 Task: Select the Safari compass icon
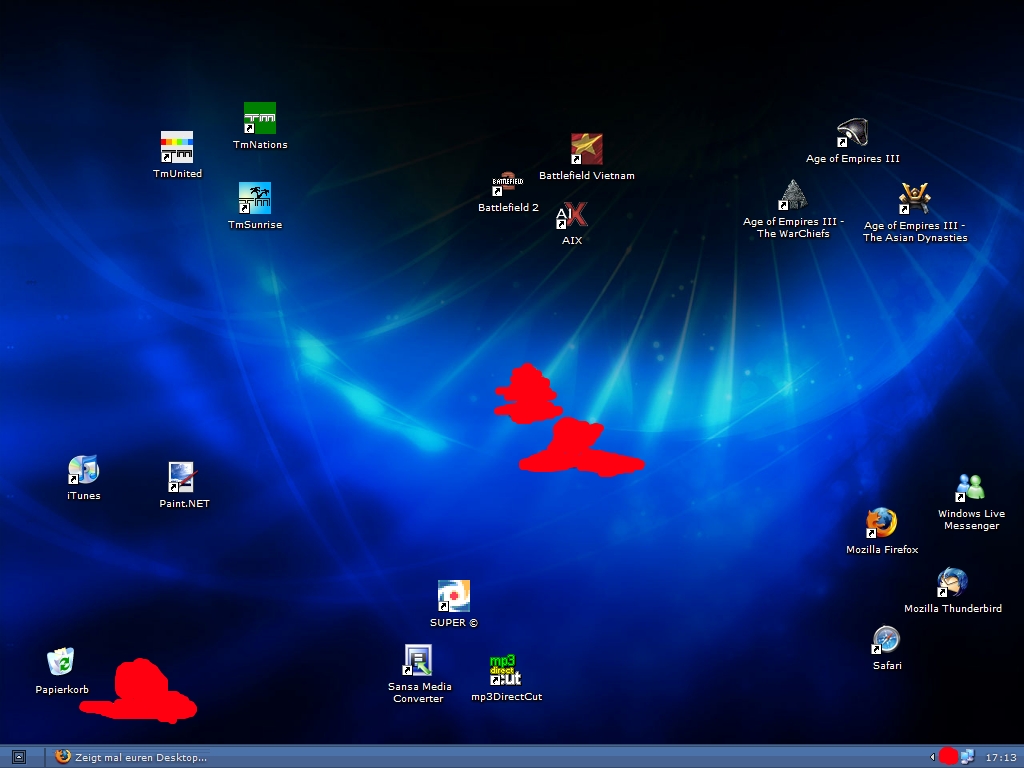point(886,640)
